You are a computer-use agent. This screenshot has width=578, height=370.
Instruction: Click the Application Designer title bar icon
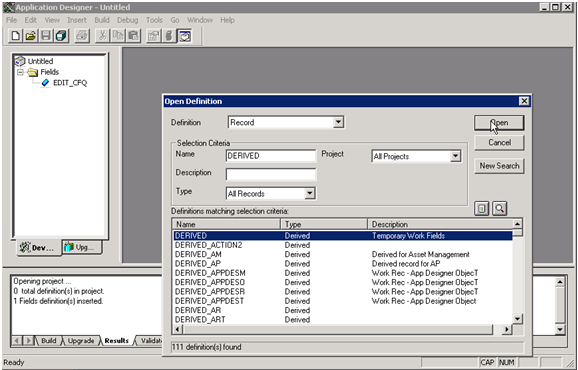pyautogui.click(x=9, y=7)
